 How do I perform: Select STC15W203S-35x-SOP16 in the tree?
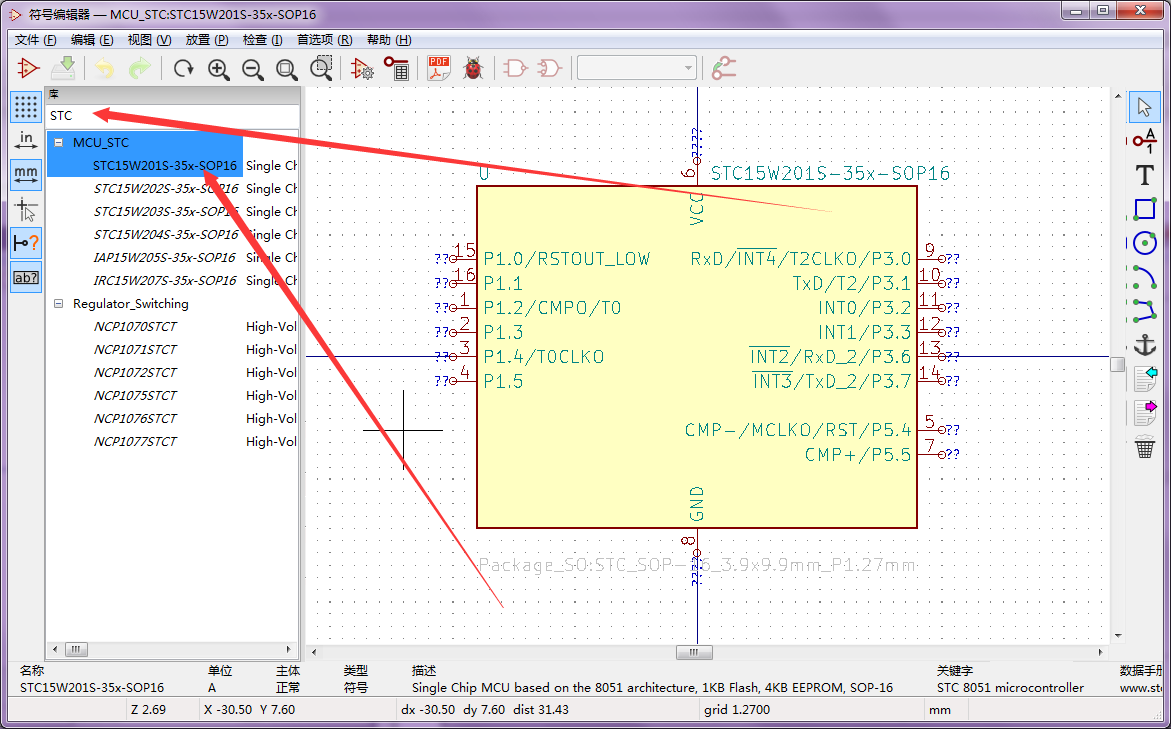click(166, 211)
